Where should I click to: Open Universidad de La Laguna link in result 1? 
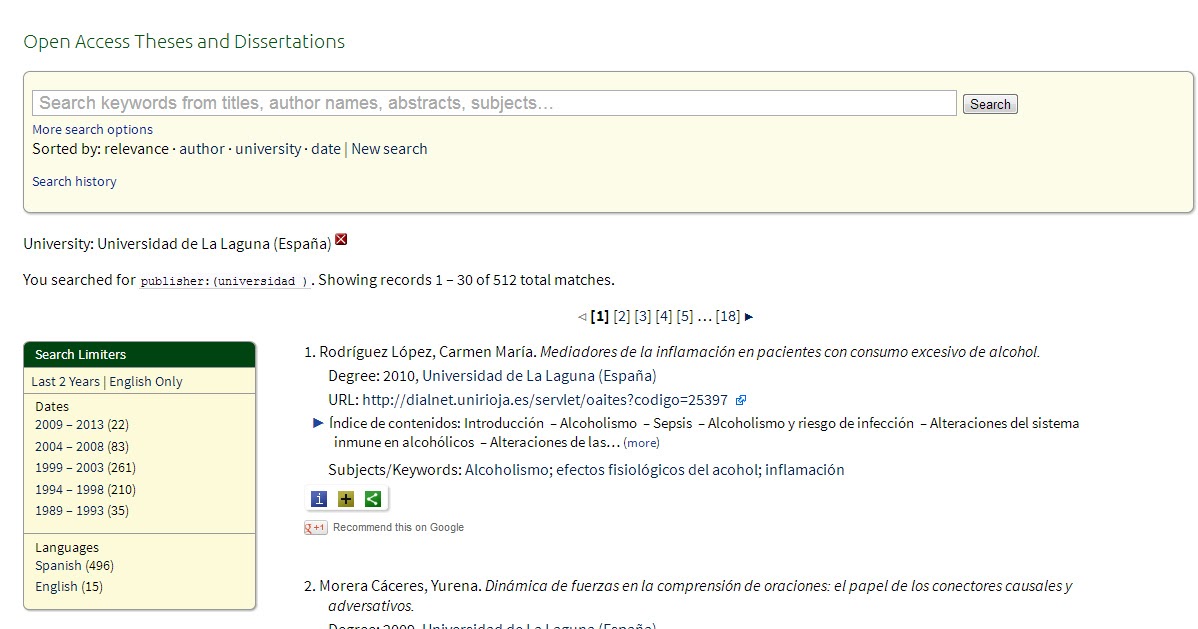[539, 376]
